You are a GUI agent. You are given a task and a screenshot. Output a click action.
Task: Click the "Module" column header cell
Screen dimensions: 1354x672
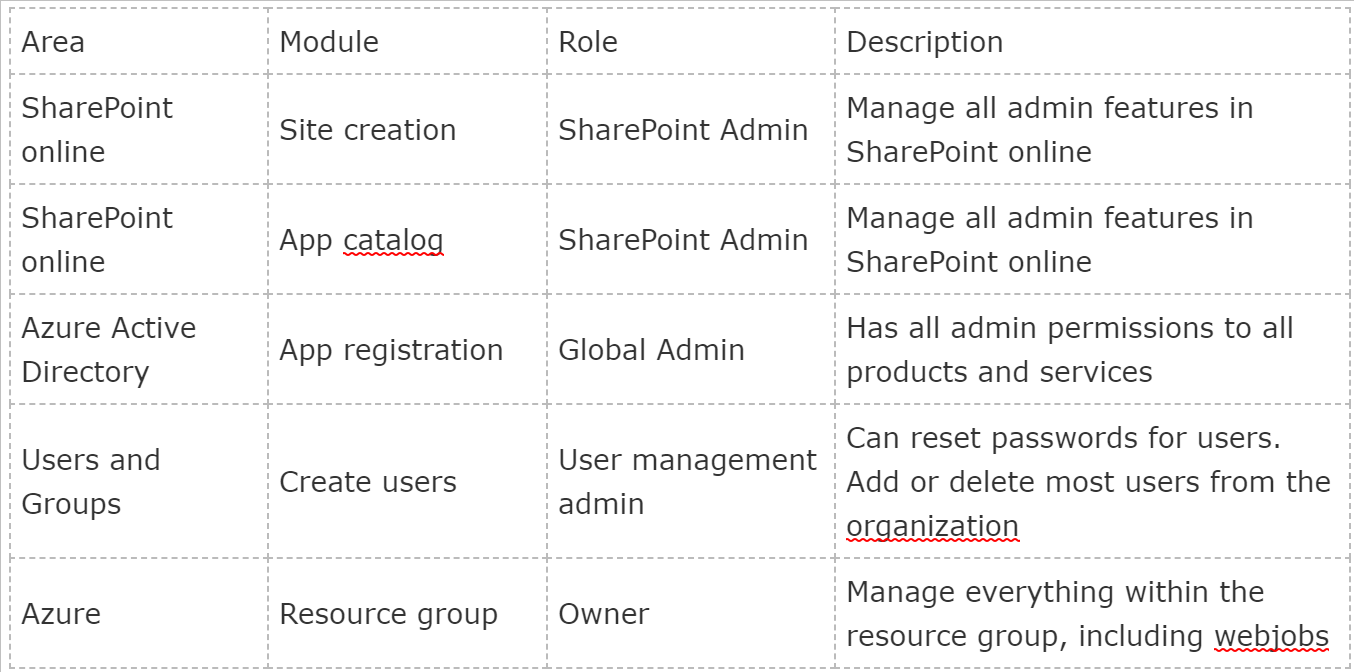[x=407, y=42]
